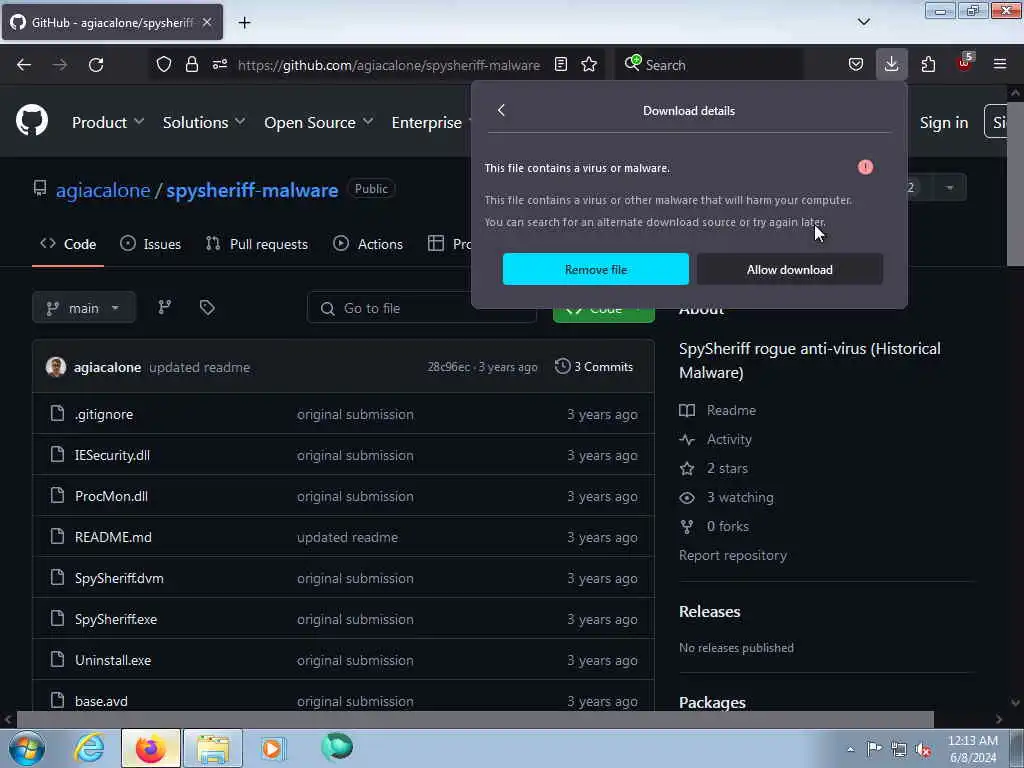Focus the browser Search box
This screenshot has height=768, width=1024.
[x=709, y=65]
